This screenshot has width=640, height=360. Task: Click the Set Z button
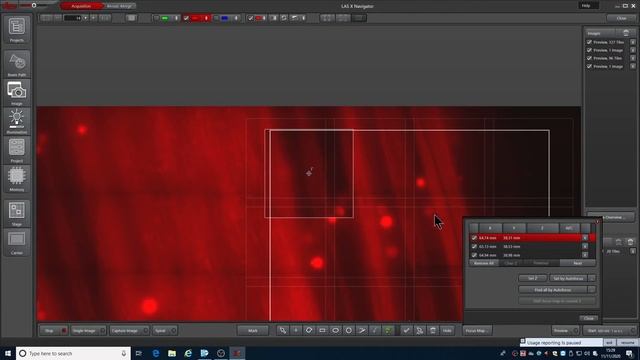[532, 278]
